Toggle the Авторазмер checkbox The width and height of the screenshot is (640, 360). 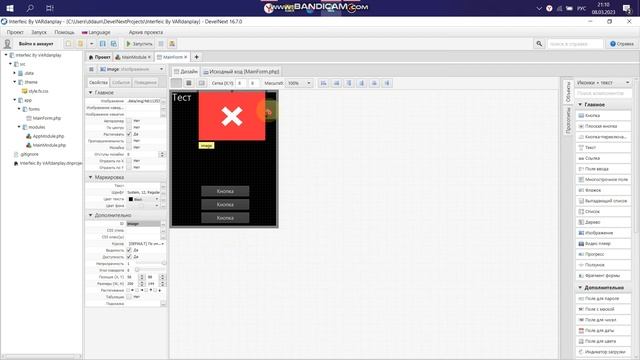click(129, 121)
